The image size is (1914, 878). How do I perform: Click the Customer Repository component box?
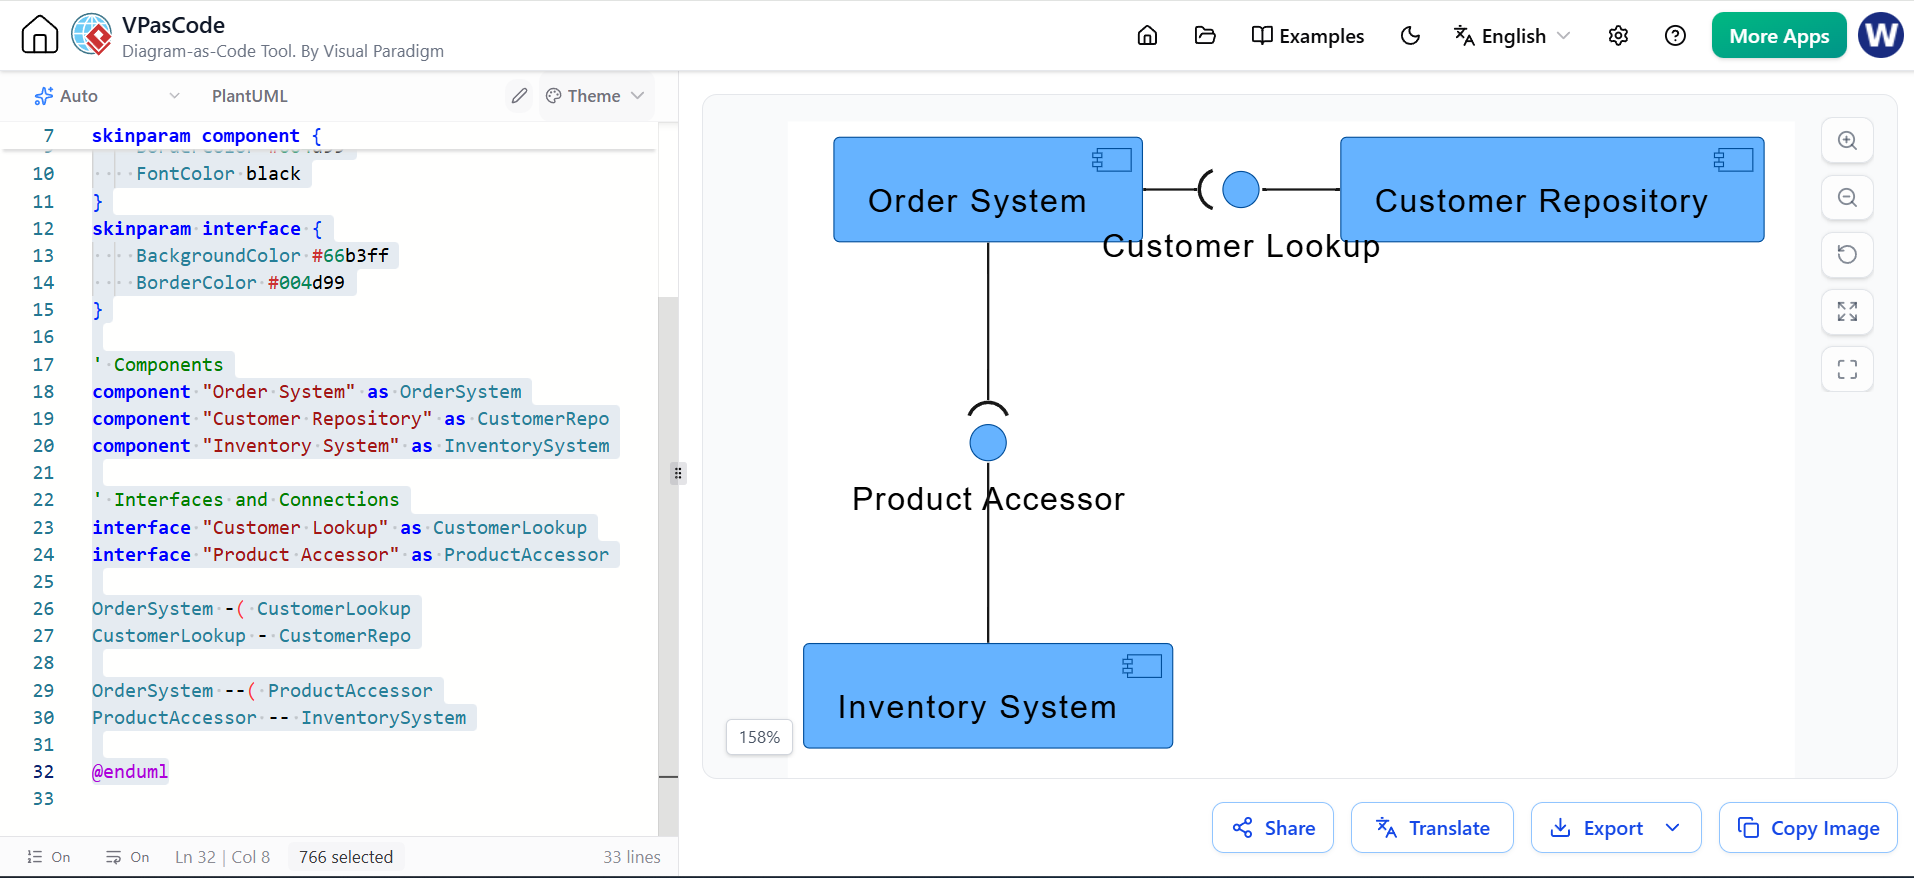[1552, 190]
